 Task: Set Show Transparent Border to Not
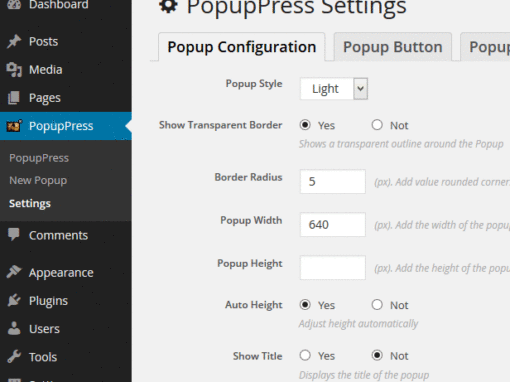pyautogui.click(x=377, y=125)
